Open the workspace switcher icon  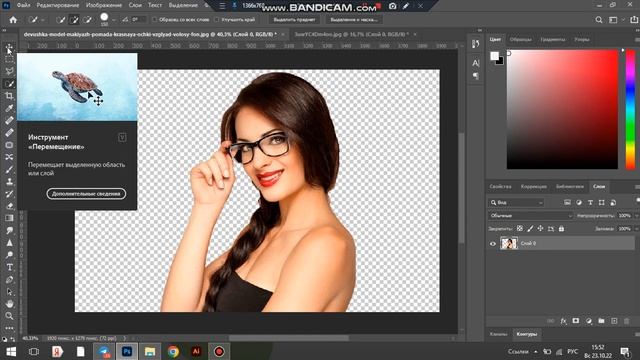[613, 20]
